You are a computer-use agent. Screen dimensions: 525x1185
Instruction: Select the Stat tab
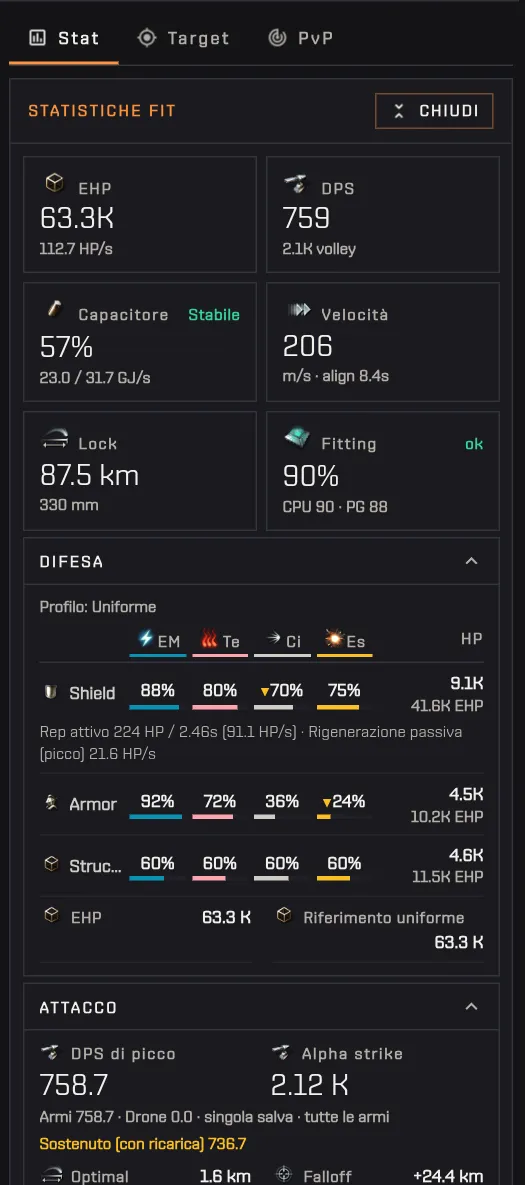coord(63,38)
